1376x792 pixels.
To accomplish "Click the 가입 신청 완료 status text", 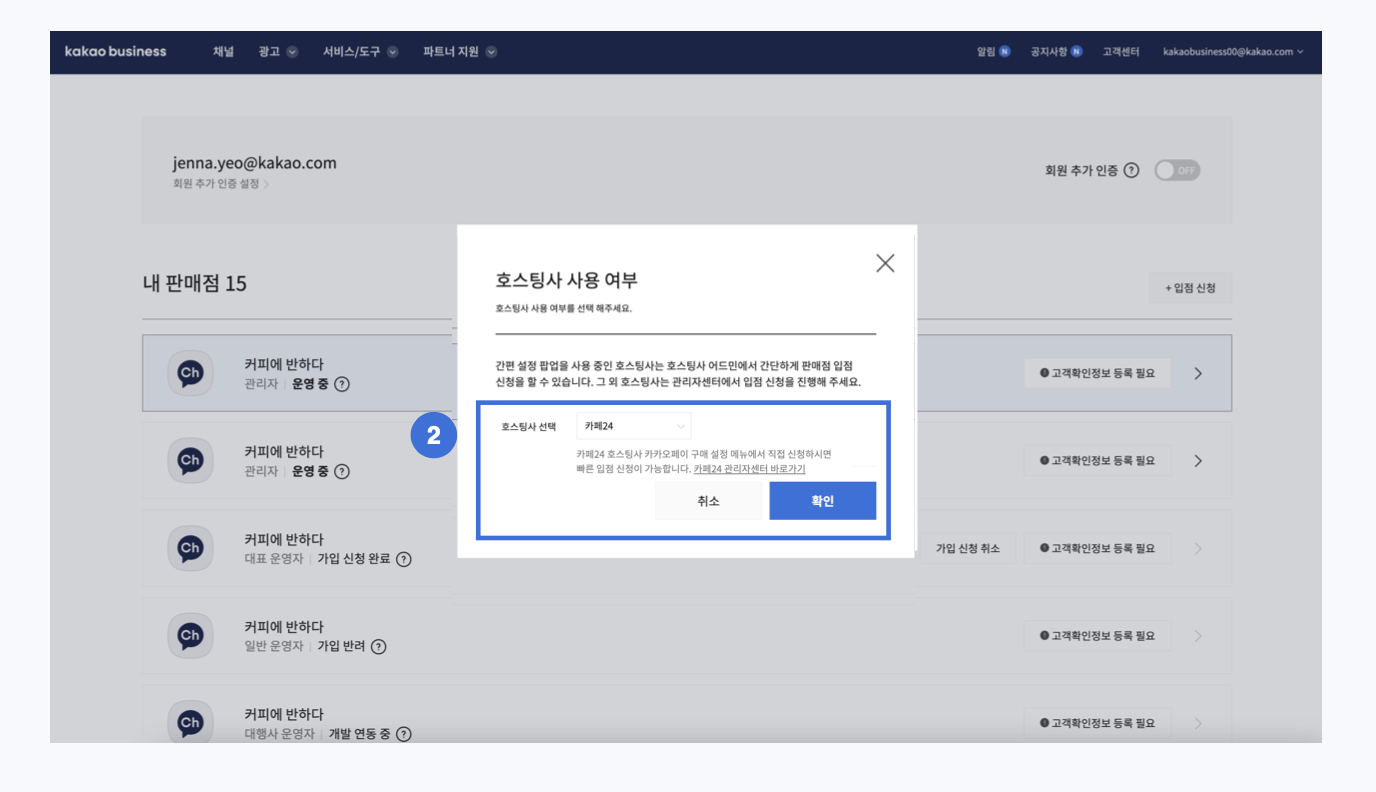I will [x=353, y=559].
